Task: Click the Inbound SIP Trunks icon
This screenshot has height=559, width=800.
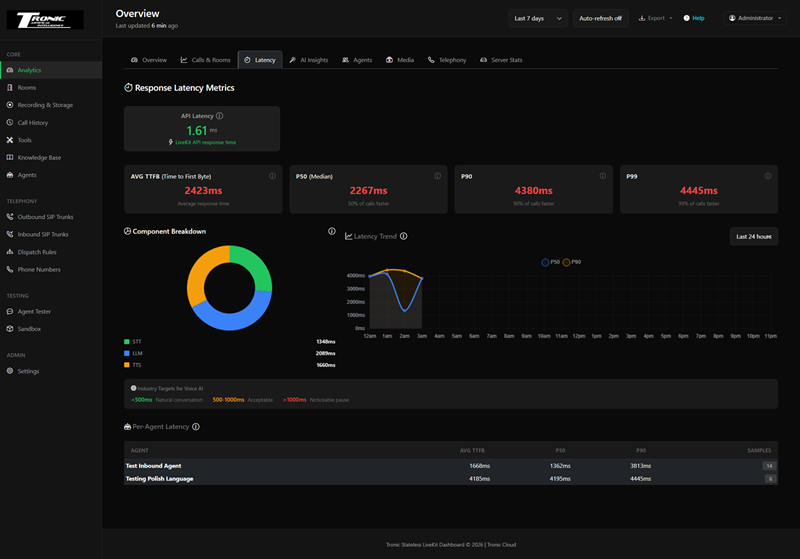Action: [10, 234]
